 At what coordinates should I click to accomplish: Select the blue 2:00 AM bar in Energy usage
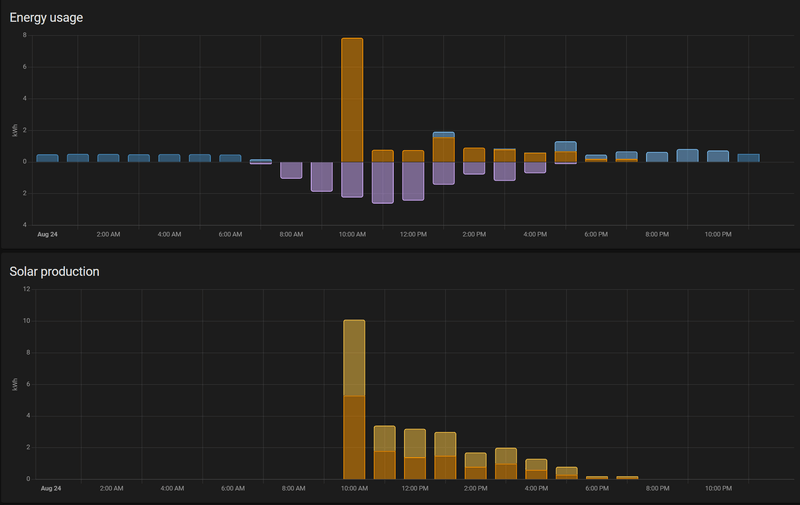(108, 158)
